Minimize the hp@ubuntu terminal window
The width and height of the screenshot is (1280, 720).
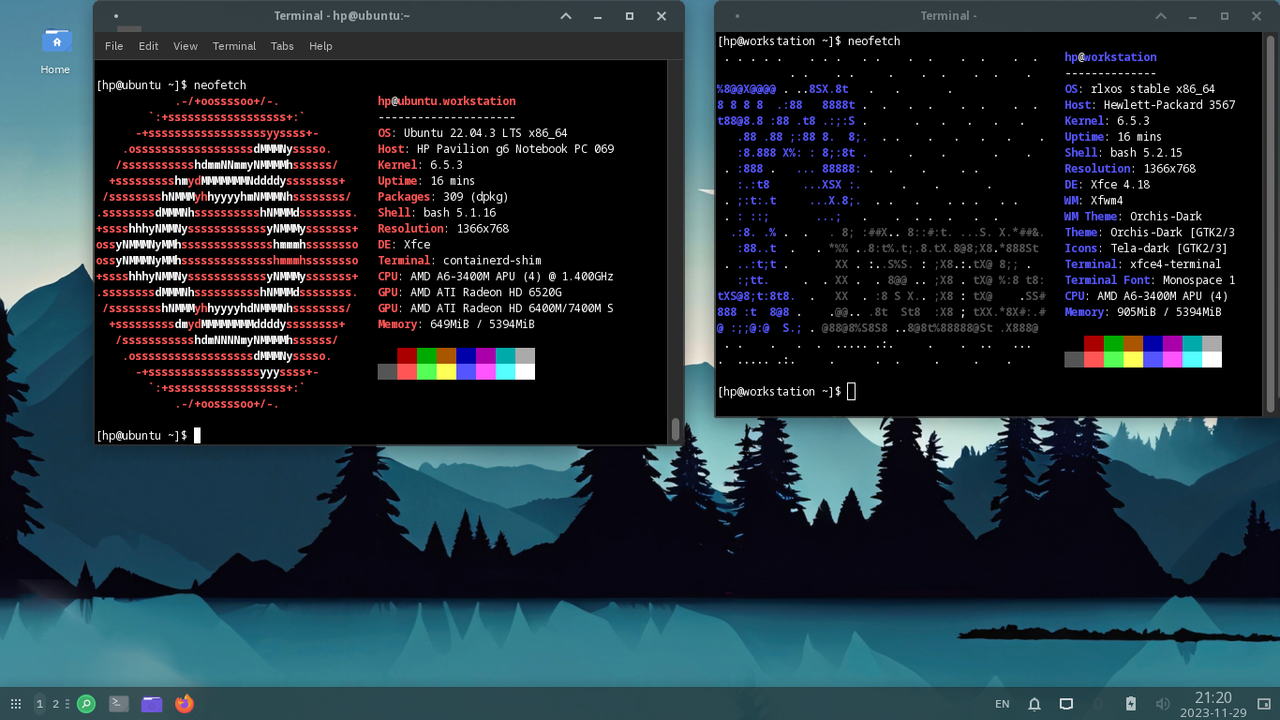598,17
